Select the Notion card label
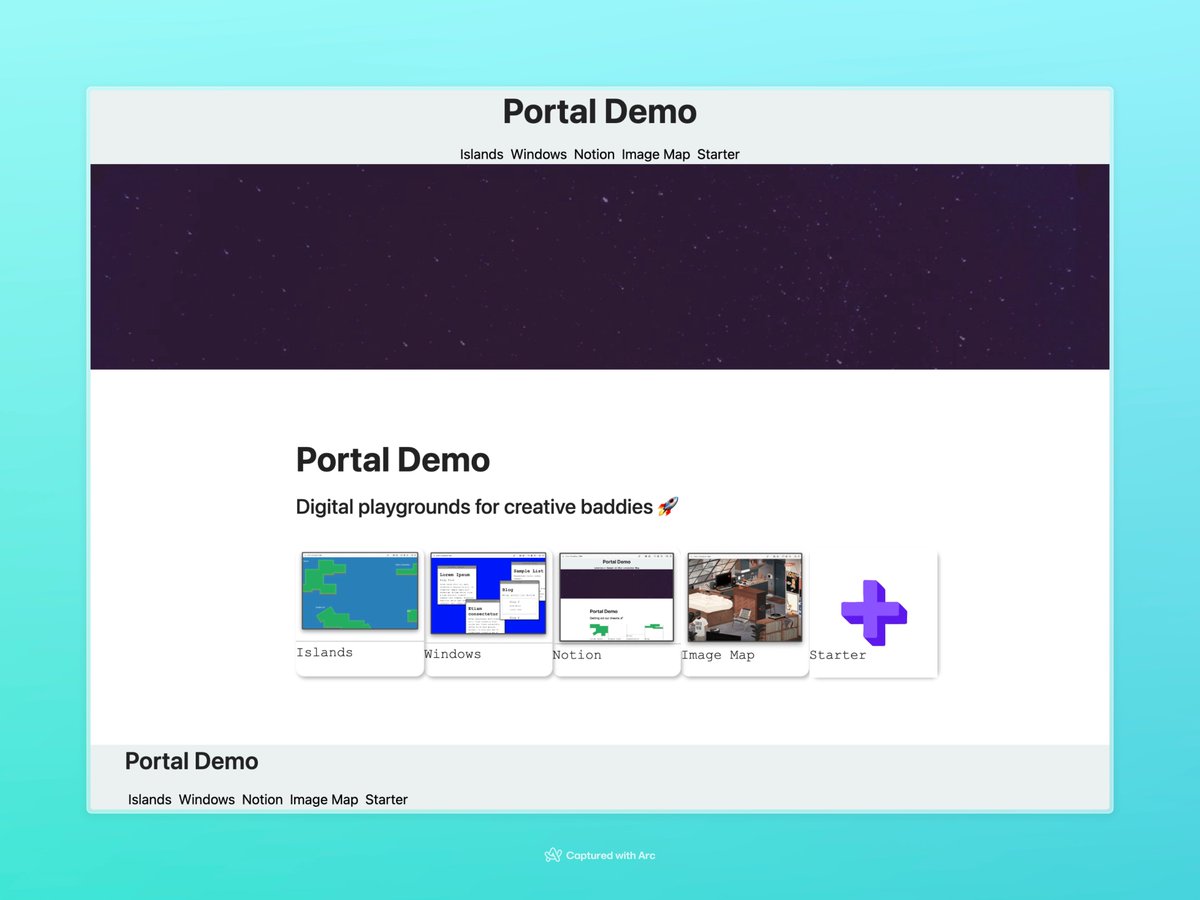 577,655
